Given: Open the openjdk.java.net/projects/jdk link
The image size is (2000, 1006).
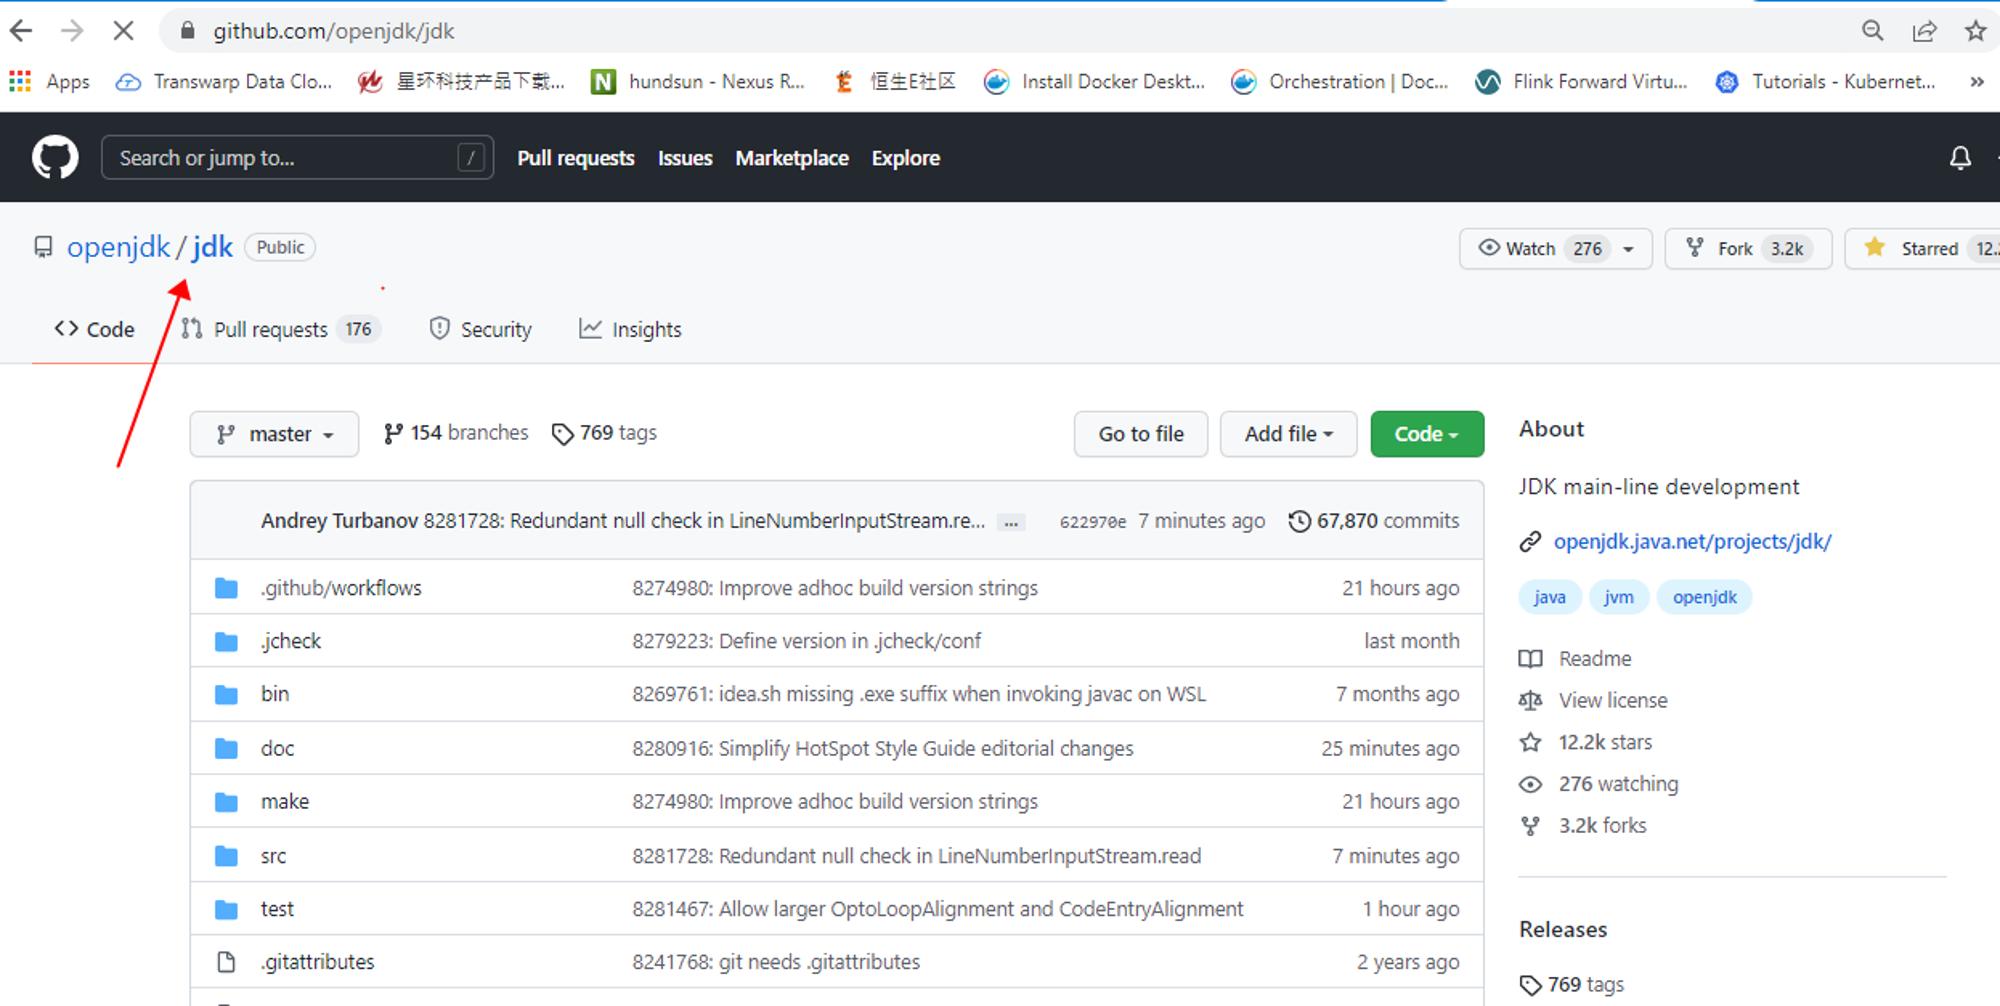Looking at the screenshot, I should tap(1692, 541).
